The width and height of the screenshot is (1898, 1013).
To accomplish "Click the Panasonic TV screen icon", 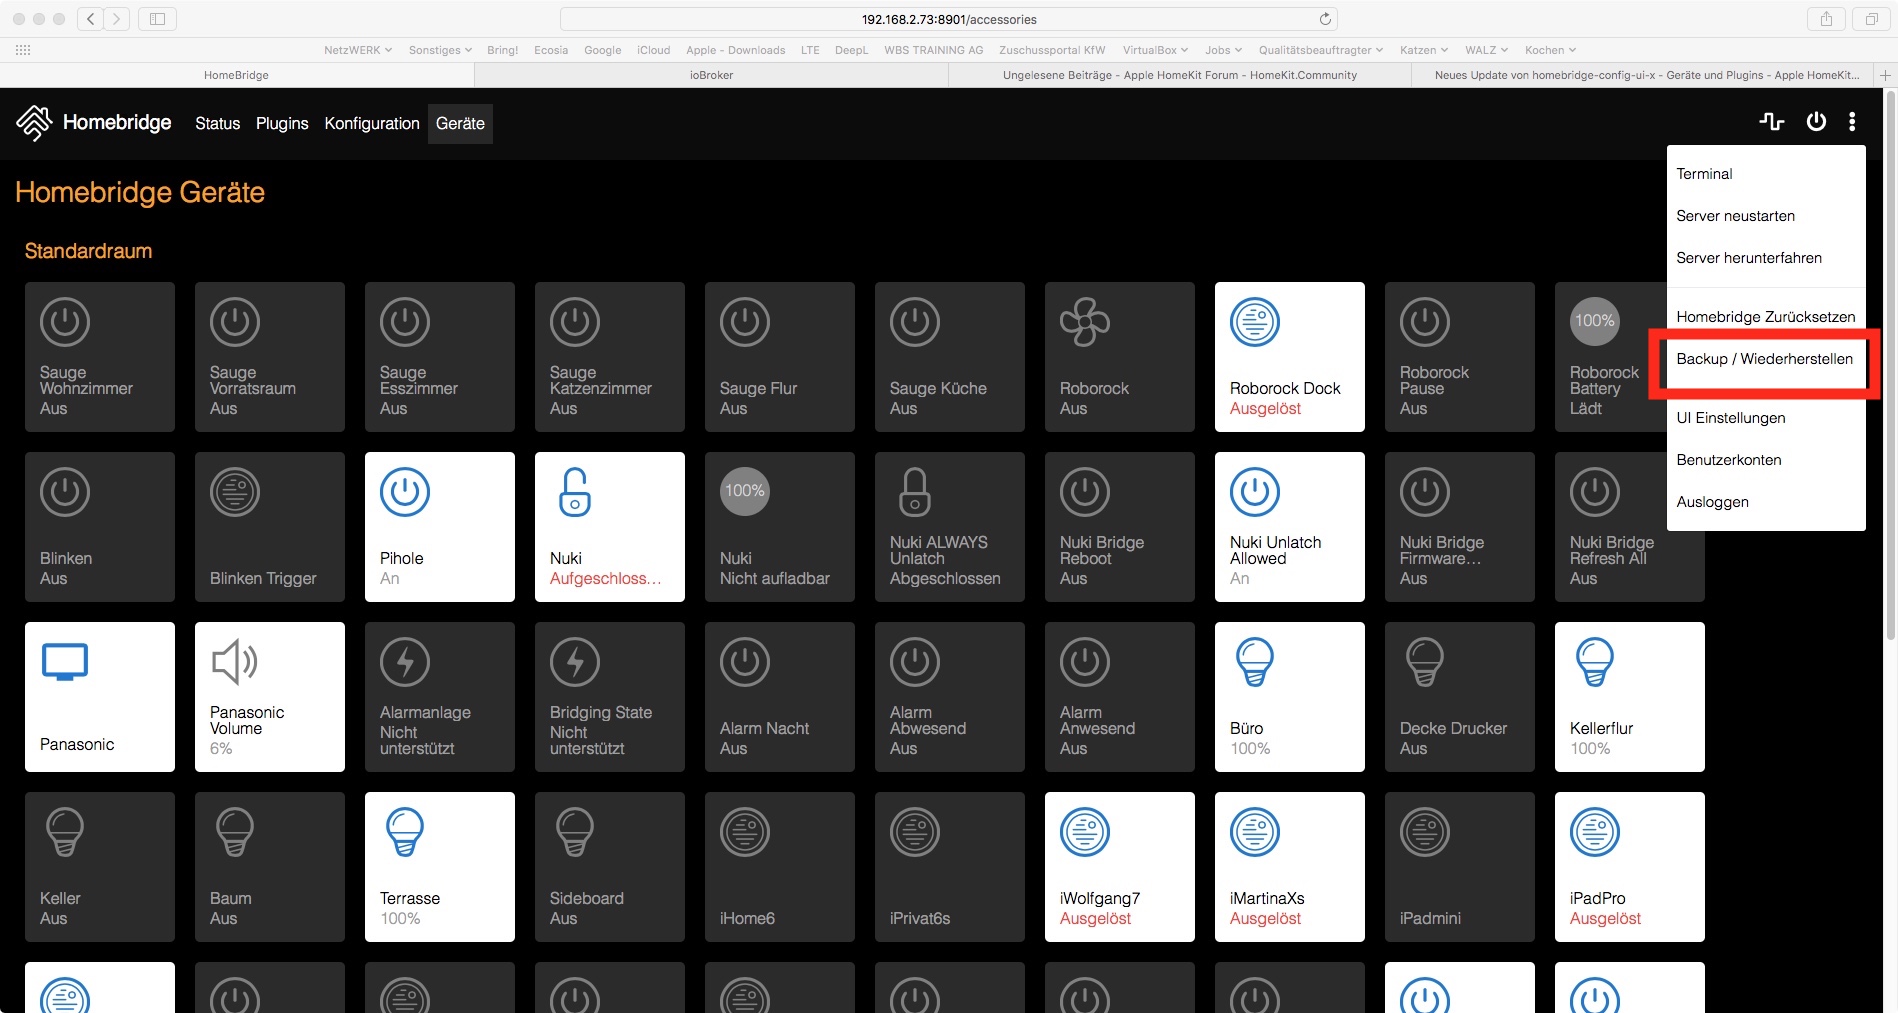I will click(x=65, y=662).
